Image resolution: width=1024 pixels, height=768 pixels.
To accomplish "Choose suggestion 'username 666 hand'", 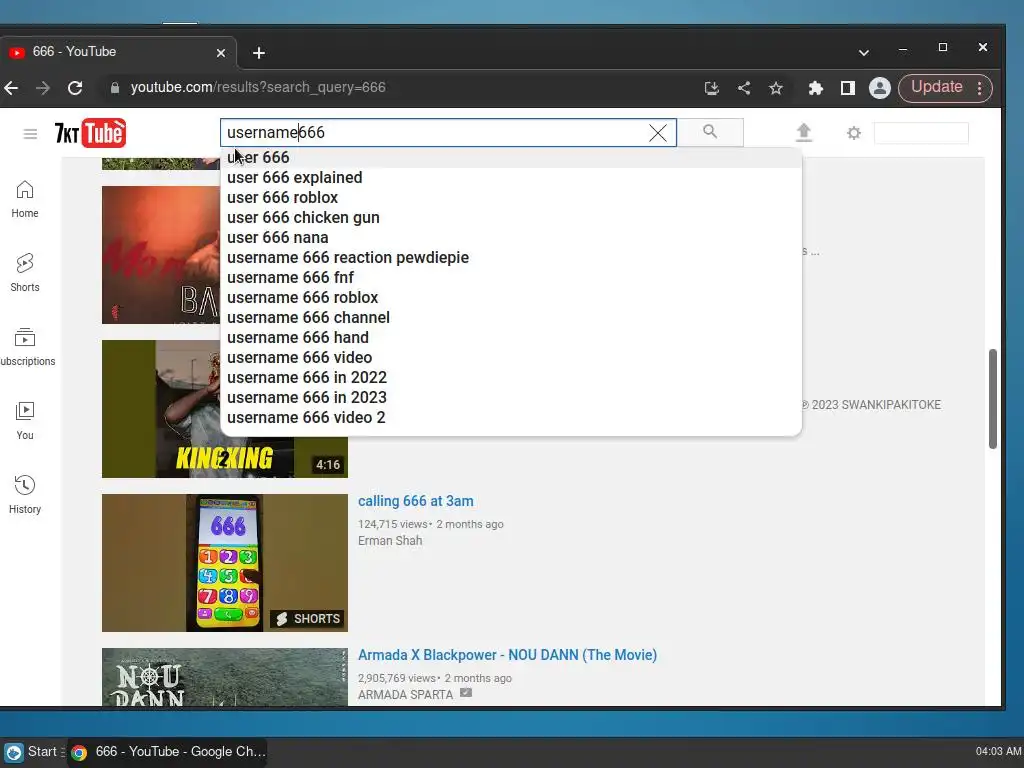I will (x=511, y=338).
